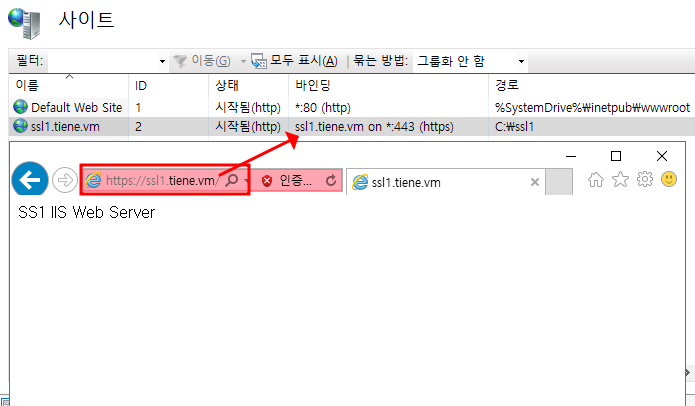The image size is (695, 406).
Task: Sort by the 상태 column header
Action: pyautogui.click(x=248, y=85)
